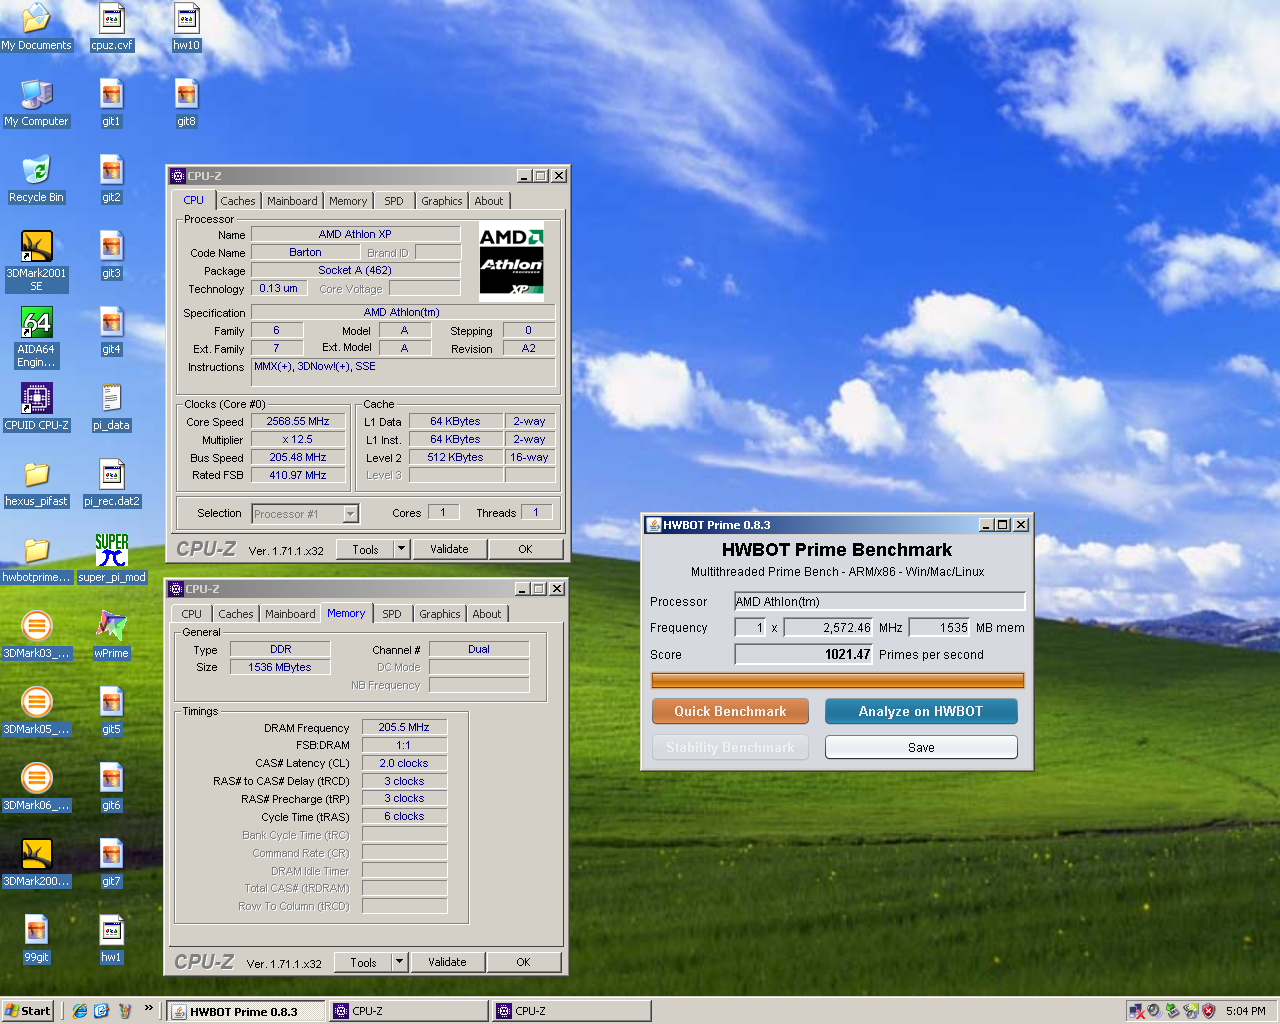Open the git8 image file icon

coord(187,103)
